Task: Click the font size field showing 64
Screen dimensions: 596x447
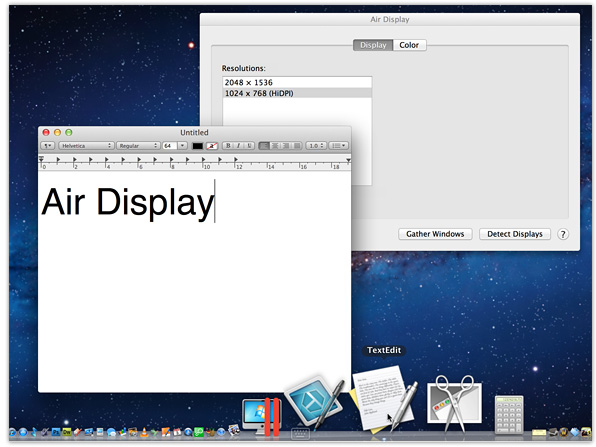Action: 170,146
